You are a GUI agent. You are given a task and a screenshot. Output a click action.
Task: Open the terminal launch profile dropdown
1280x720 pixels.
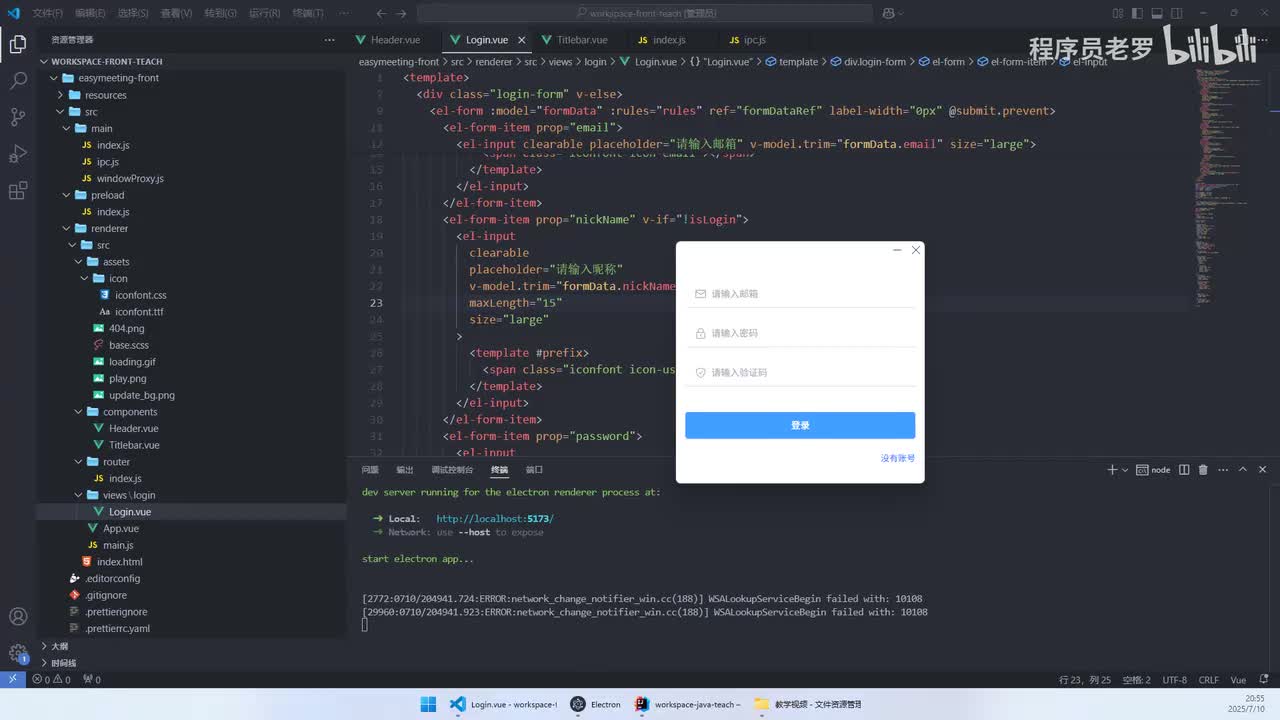coord(1125,469)
